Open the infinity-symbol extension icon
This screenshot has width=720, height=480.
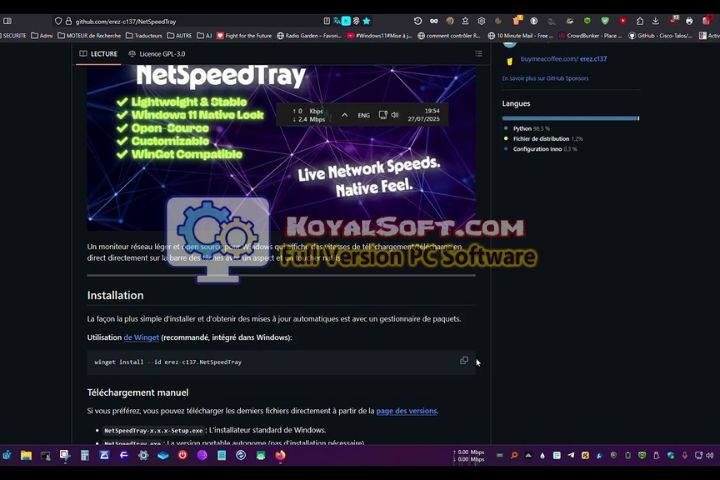[x=433, y=21]
